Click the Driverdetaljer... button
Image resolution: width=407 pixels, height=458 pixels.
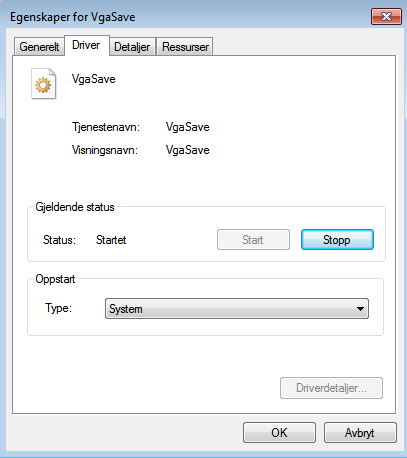[x=331, y=388]
